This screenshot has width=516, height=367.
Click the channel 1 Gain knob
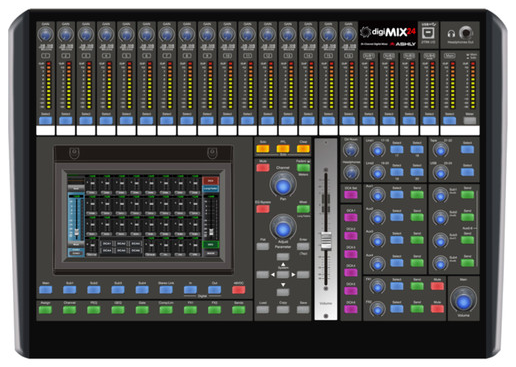coord(46,34)
